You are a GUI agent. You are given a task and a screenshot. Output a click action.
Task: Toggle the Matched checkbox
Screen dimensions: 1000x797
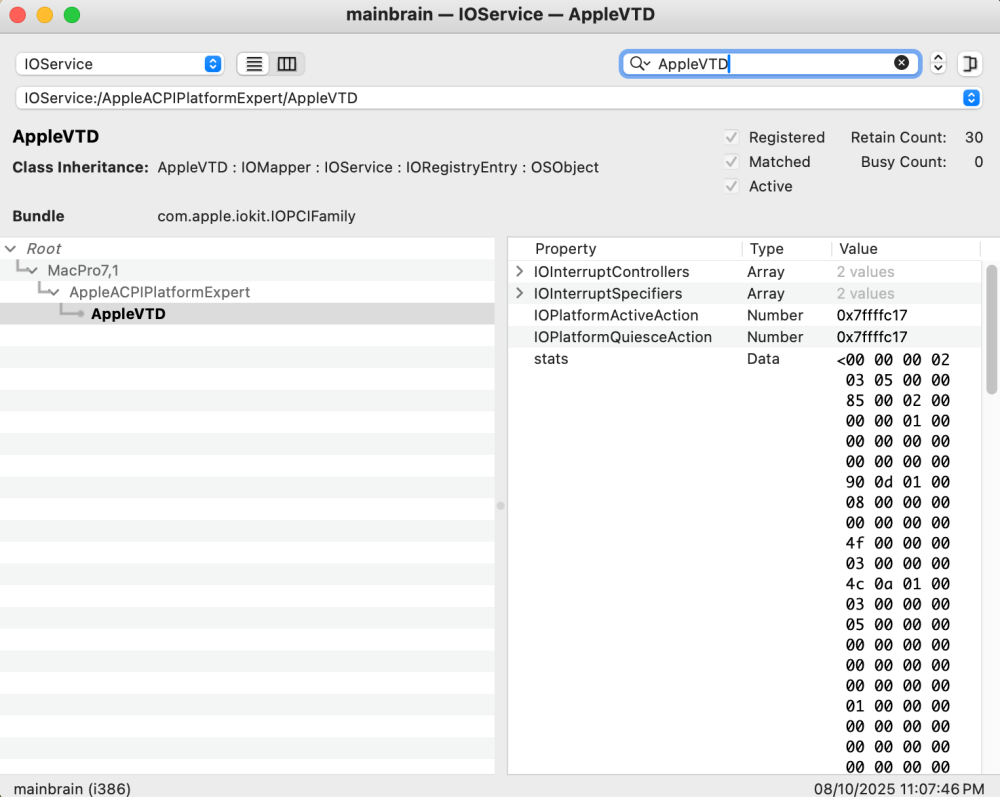click(x=732, y=162)
